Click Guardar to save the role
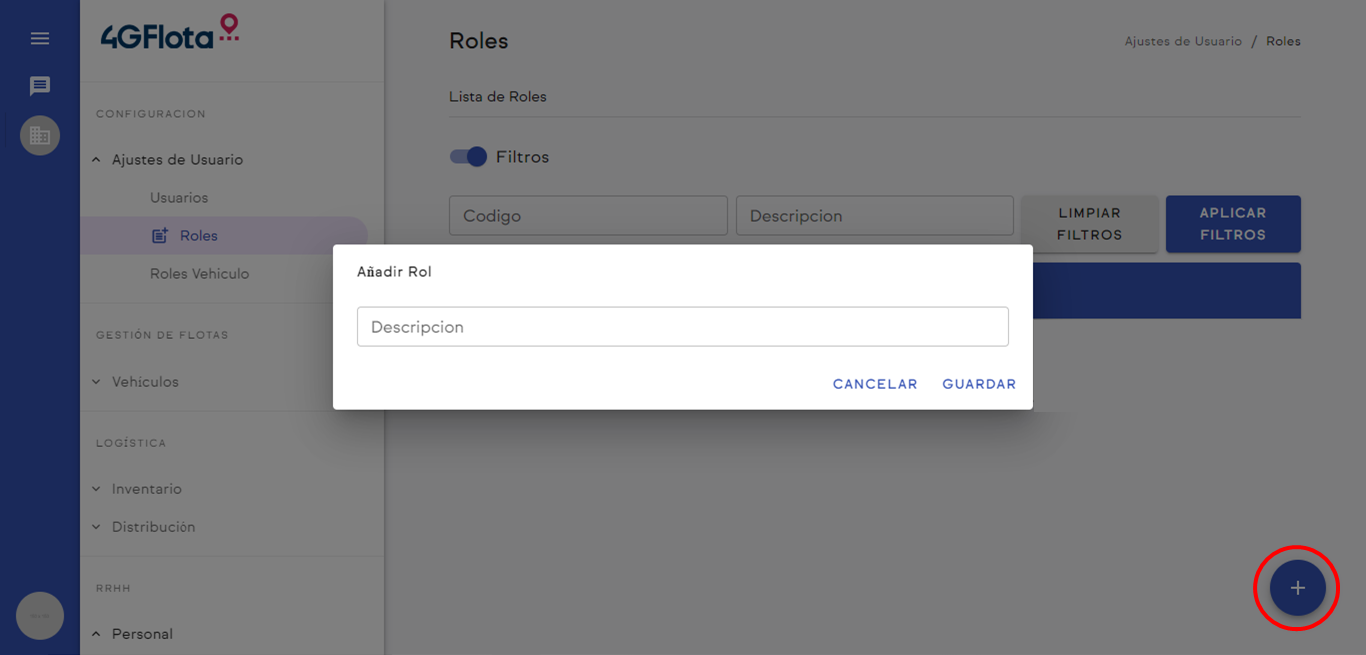The image size is (1366, 655). point(979,384)
